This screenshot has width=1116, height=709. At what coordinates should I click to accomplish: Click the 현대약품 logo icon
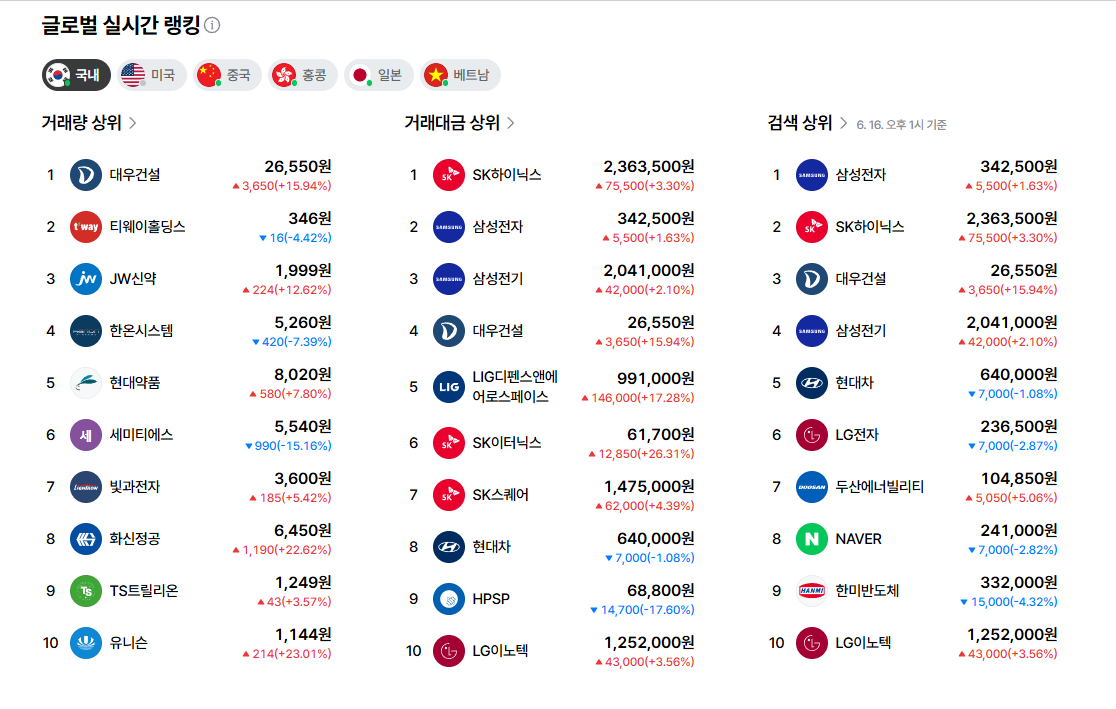[86, 383]
